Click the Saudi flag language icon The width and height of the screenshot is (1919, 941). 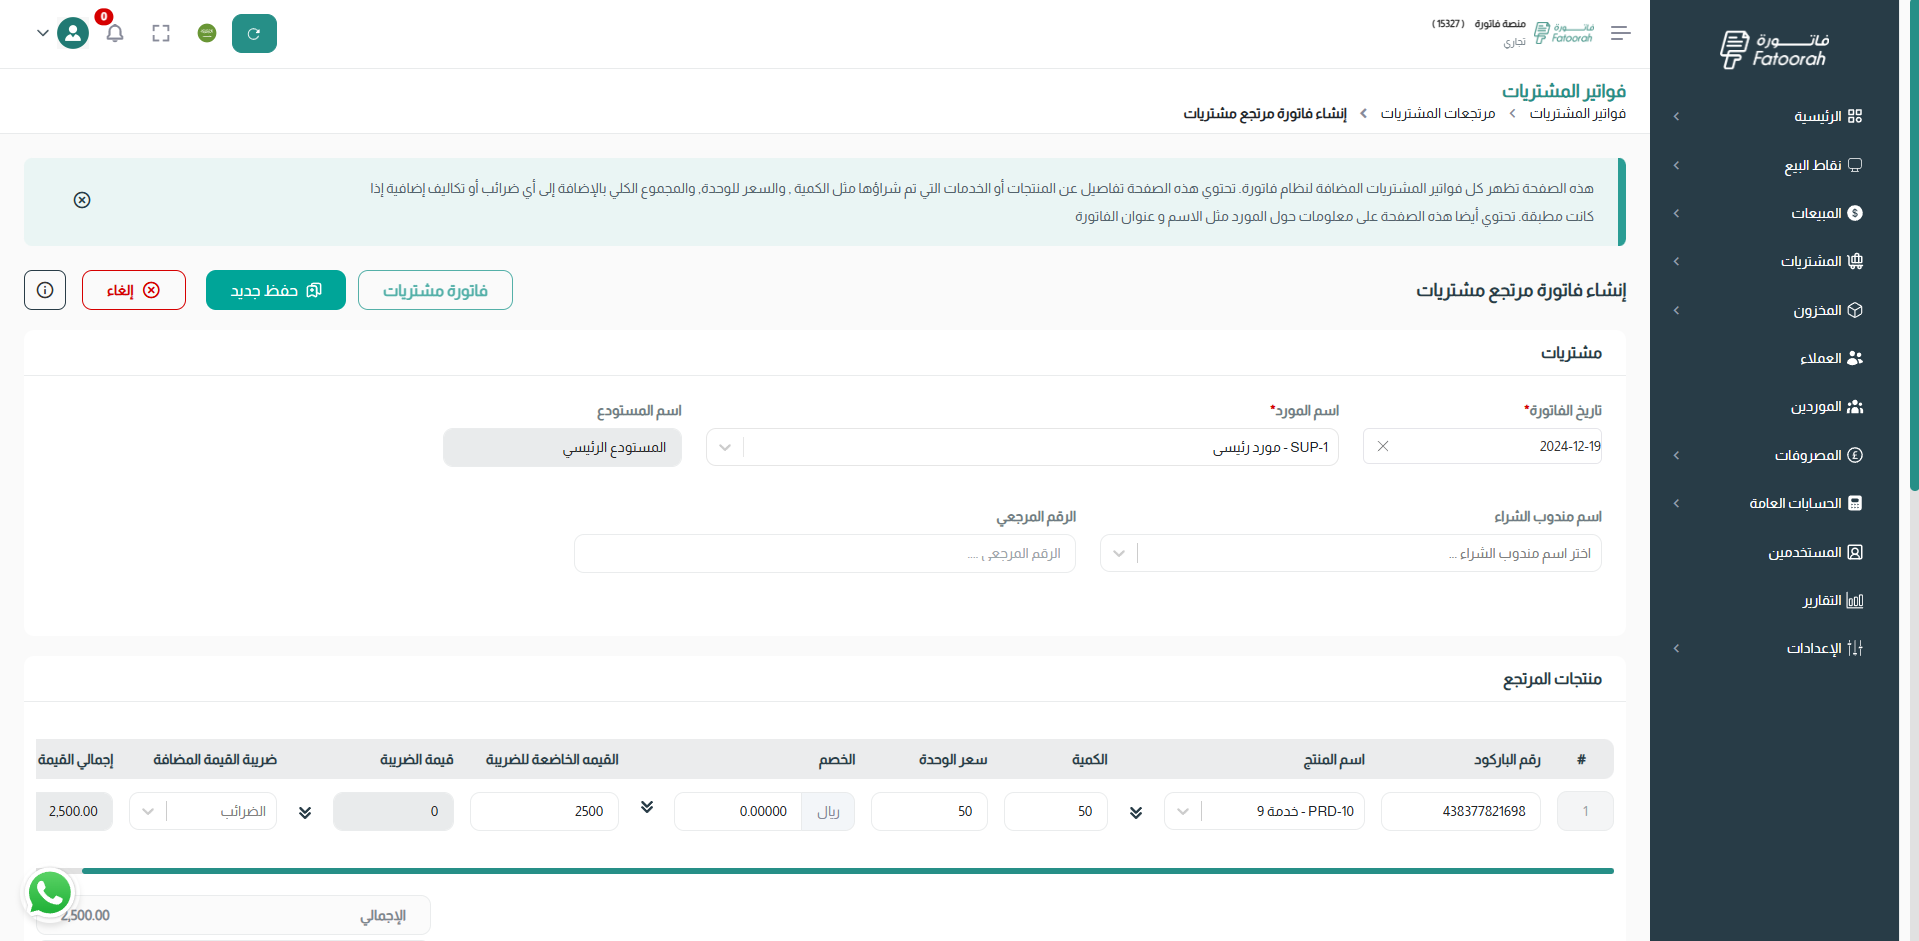[x=207, y=33]
